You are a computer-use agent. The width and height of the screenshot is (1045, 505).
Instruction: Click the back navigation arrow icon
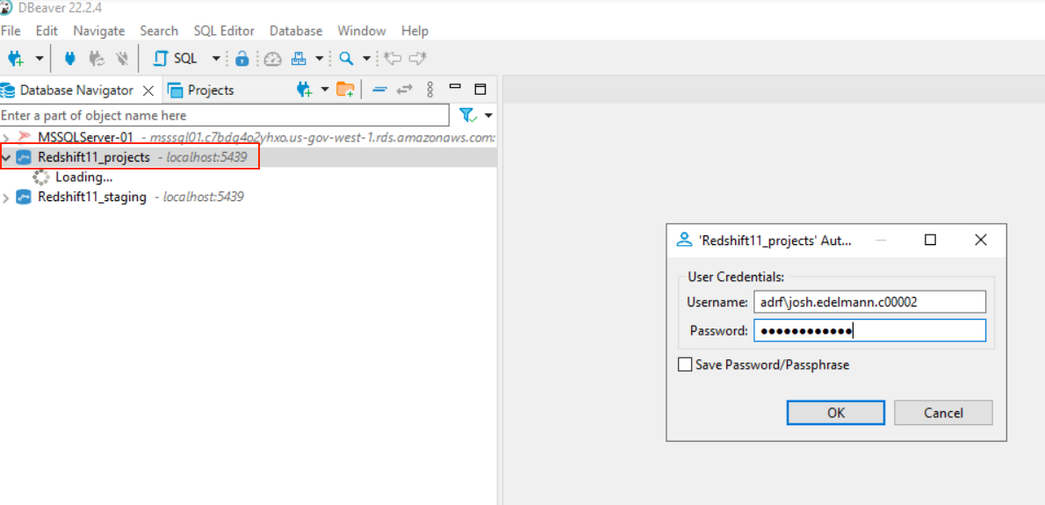pos(393,59)
